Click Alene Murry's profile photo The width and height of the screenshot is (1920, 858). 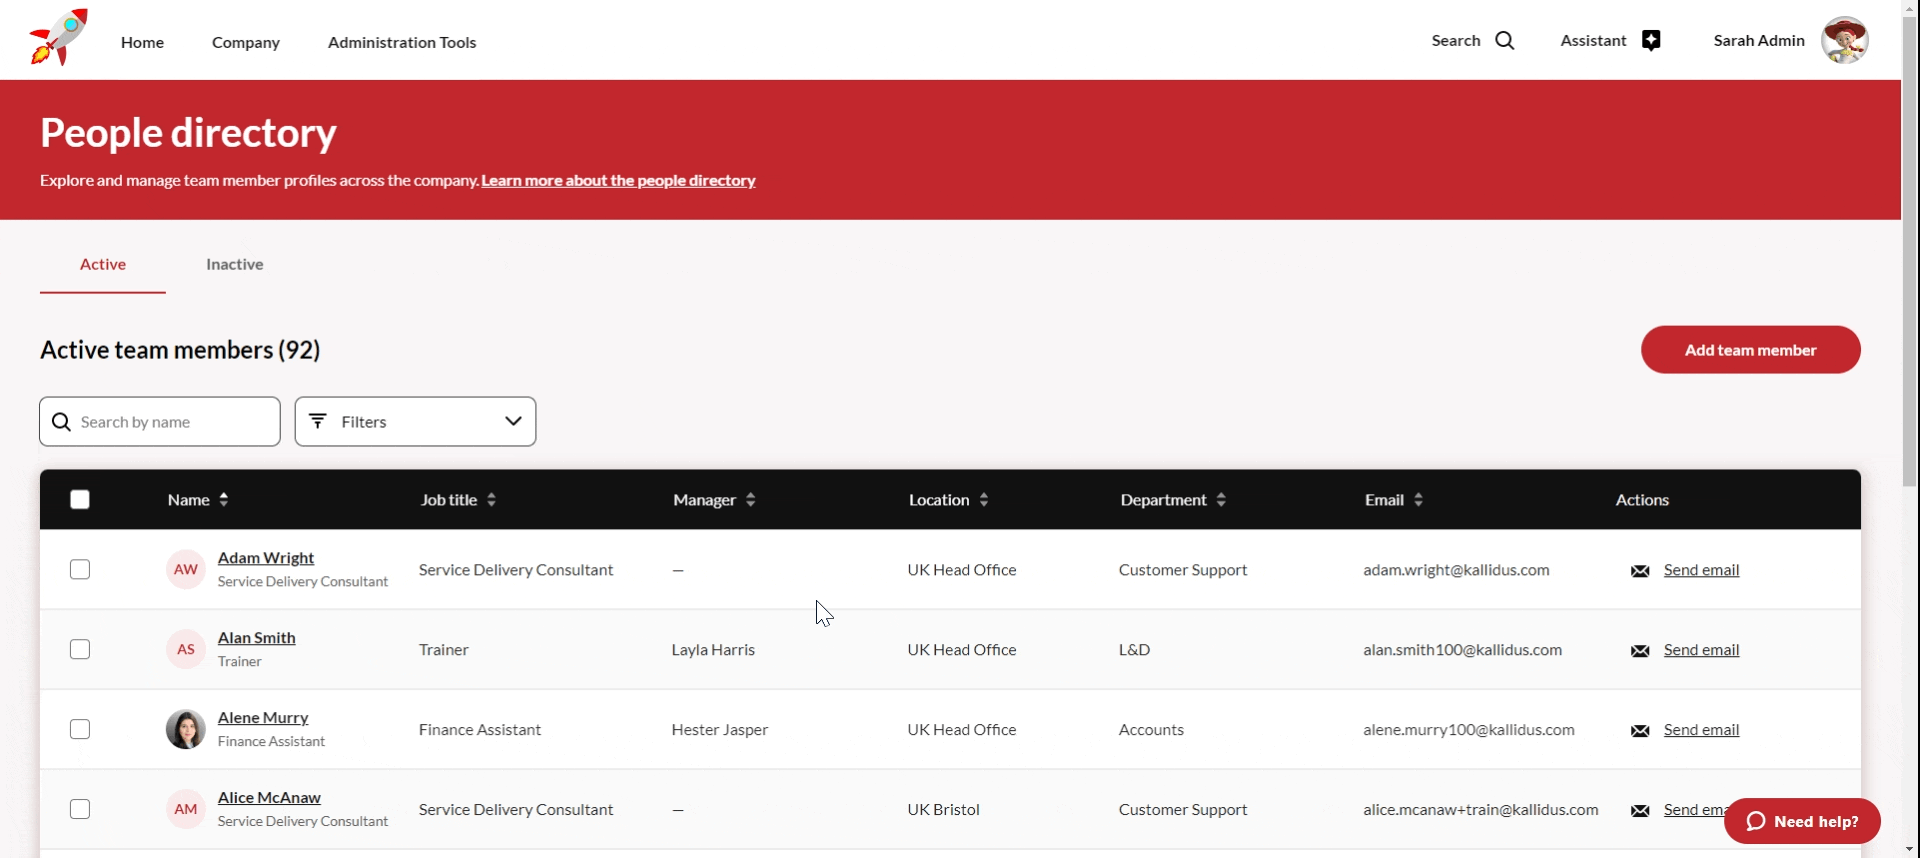pos(186,730)
